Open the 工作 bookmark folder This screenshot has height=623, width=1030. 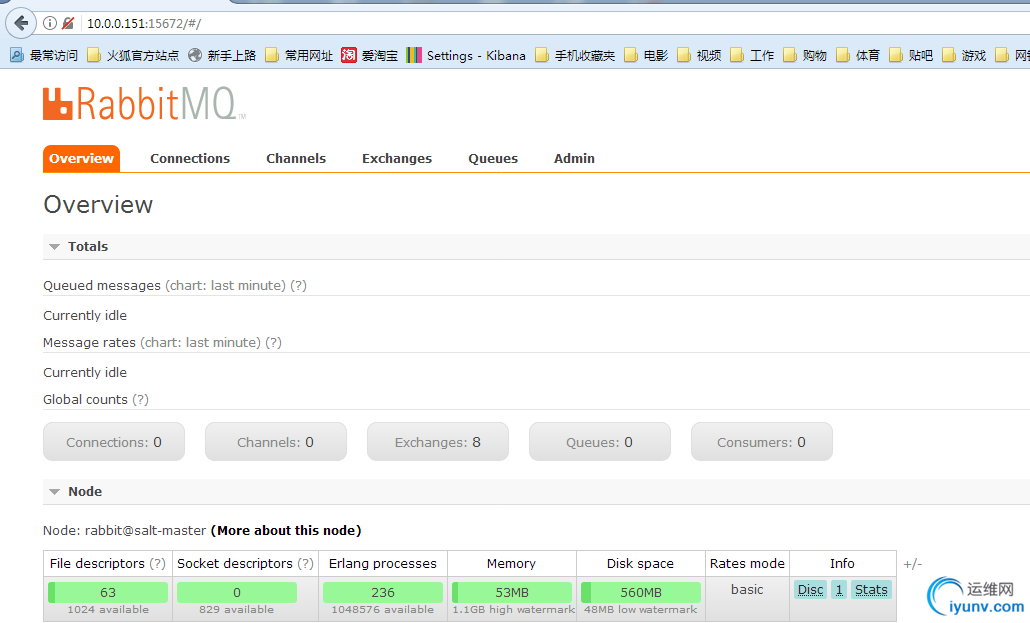pos(753,55)
